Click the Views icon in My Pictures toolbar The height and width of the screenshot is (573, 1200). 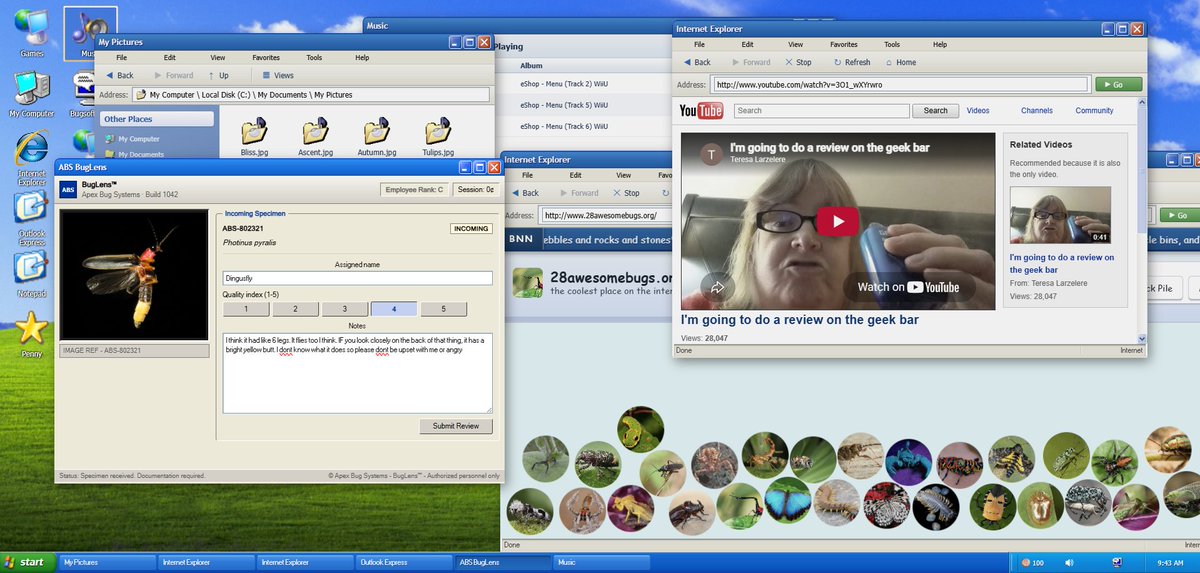tap(277, 75)
